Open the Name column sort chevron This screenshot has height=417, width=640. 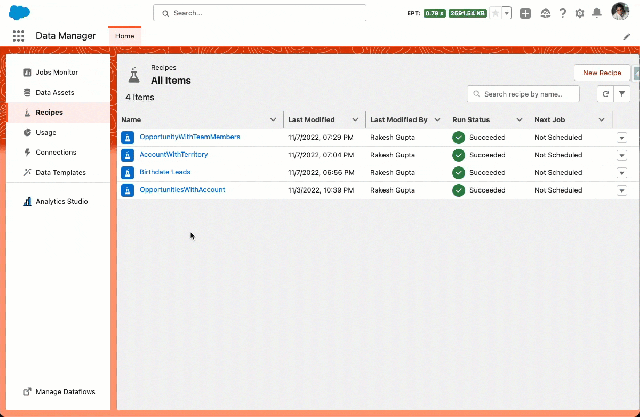[x=273, y=120]
